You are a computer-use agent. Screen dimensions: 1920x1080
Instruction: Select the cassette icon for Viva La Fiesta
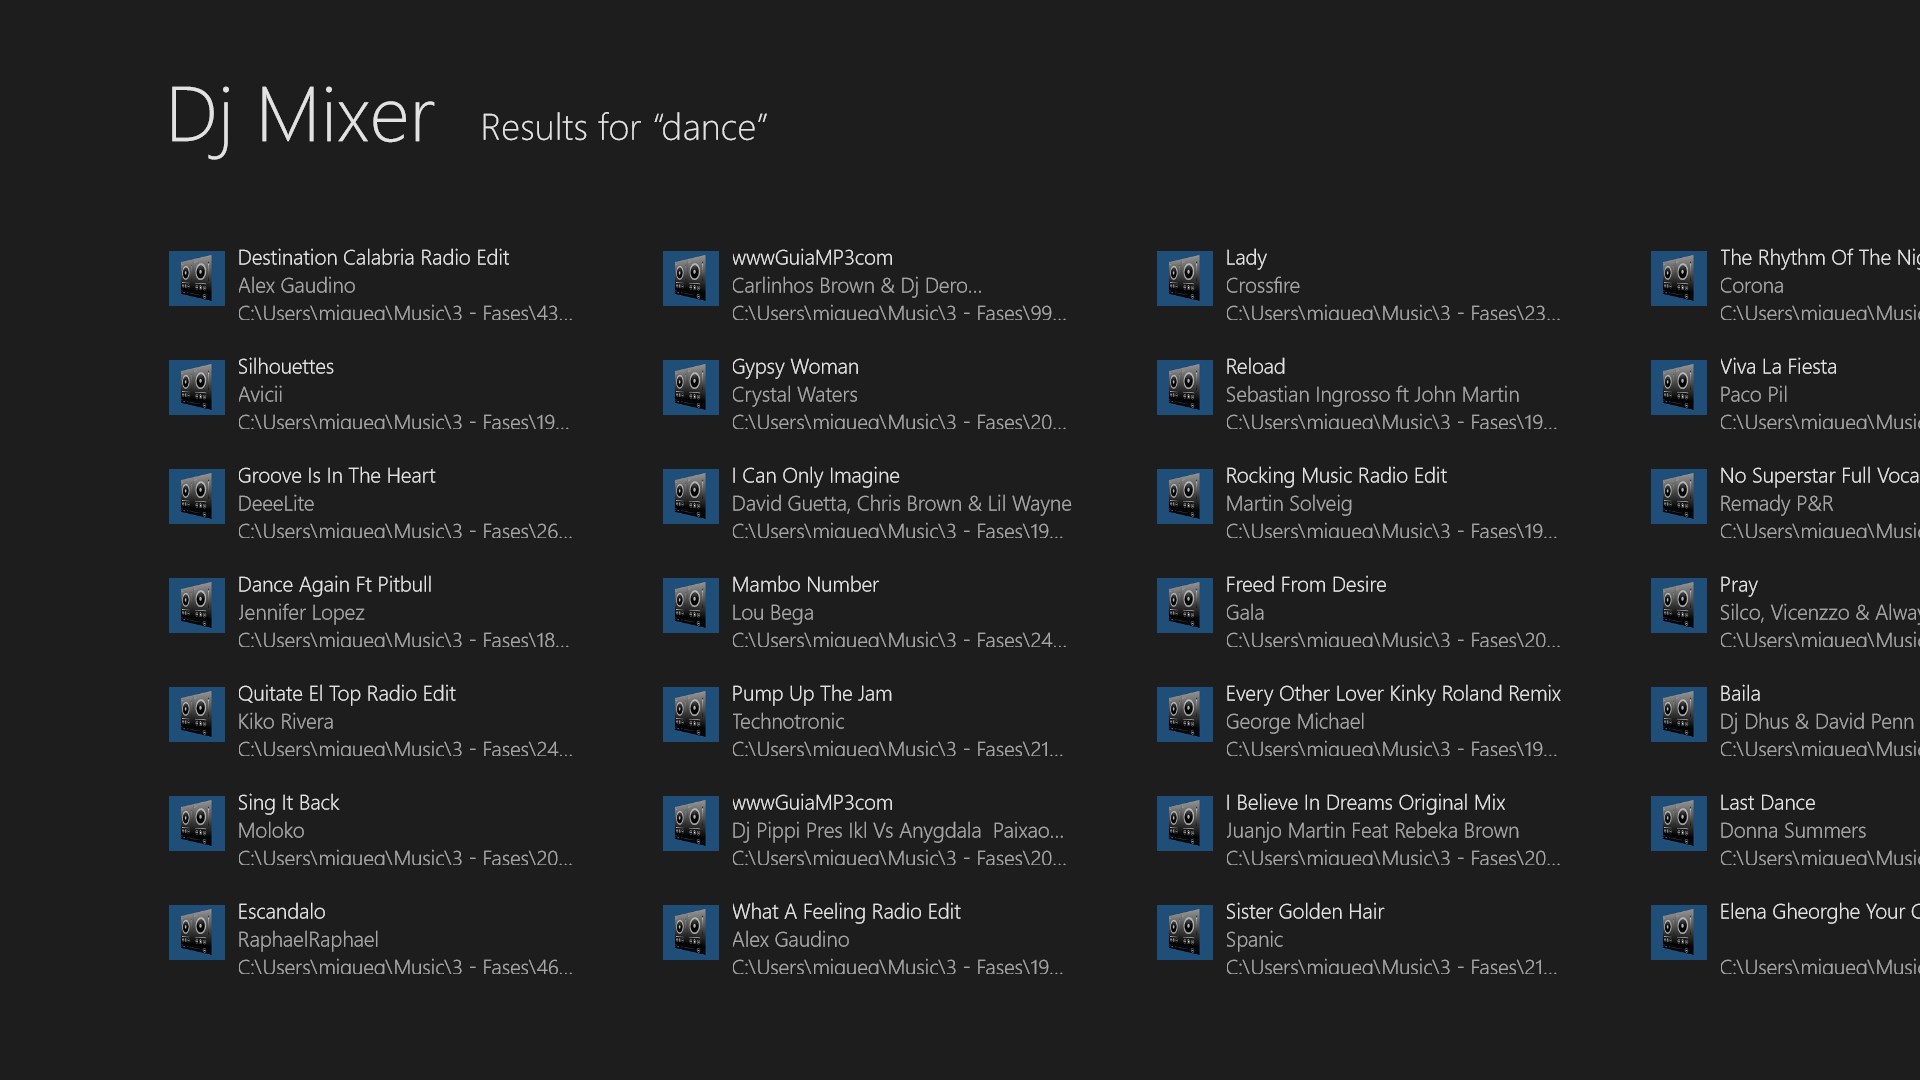(1678, 387)
